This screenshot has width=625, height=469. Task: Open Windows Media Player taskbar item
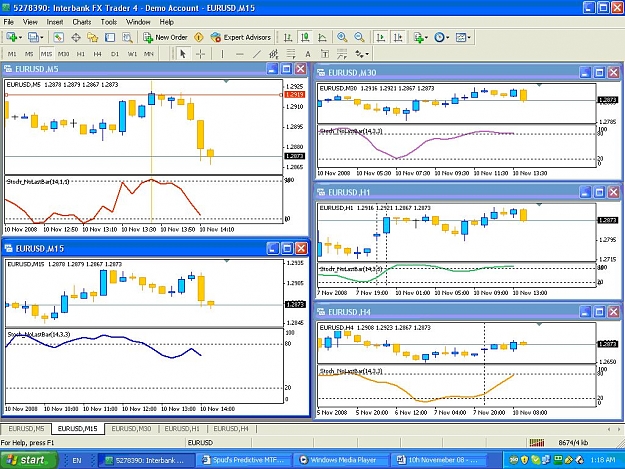(342, 460)
